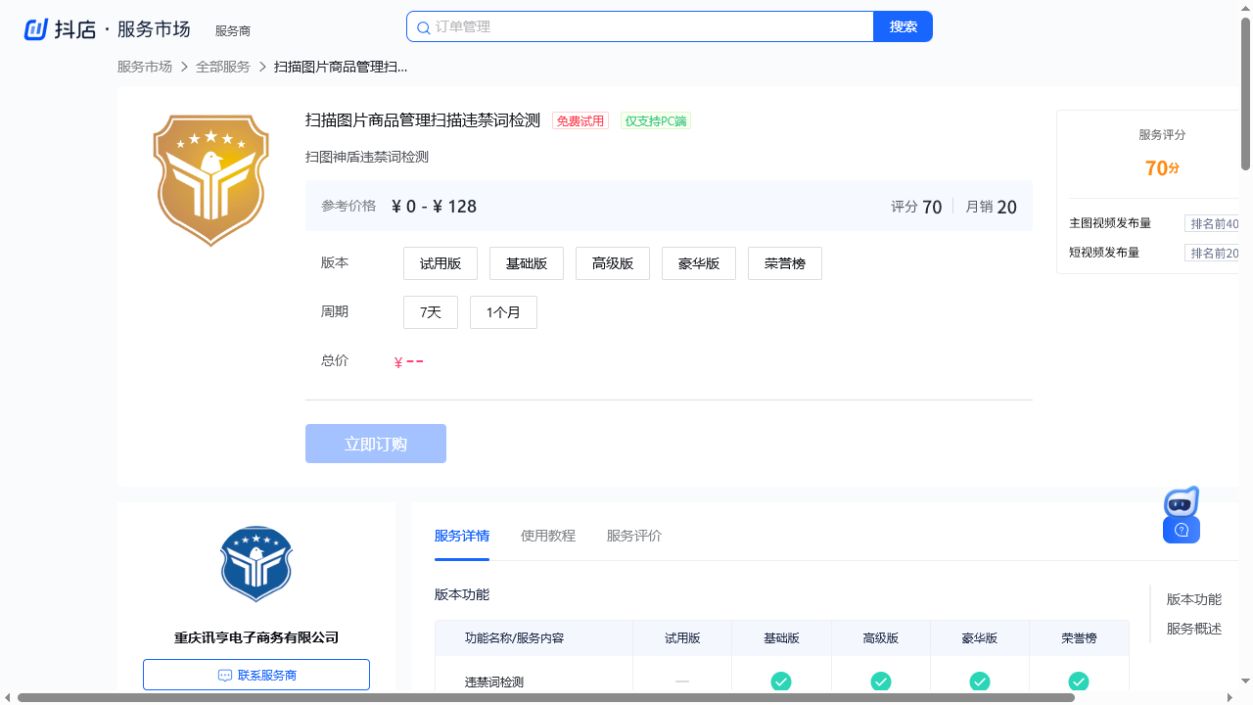Click the 搜索 button
This screenshot has width=1253, height=705.
pyautogui.click(x=903, y=27)
